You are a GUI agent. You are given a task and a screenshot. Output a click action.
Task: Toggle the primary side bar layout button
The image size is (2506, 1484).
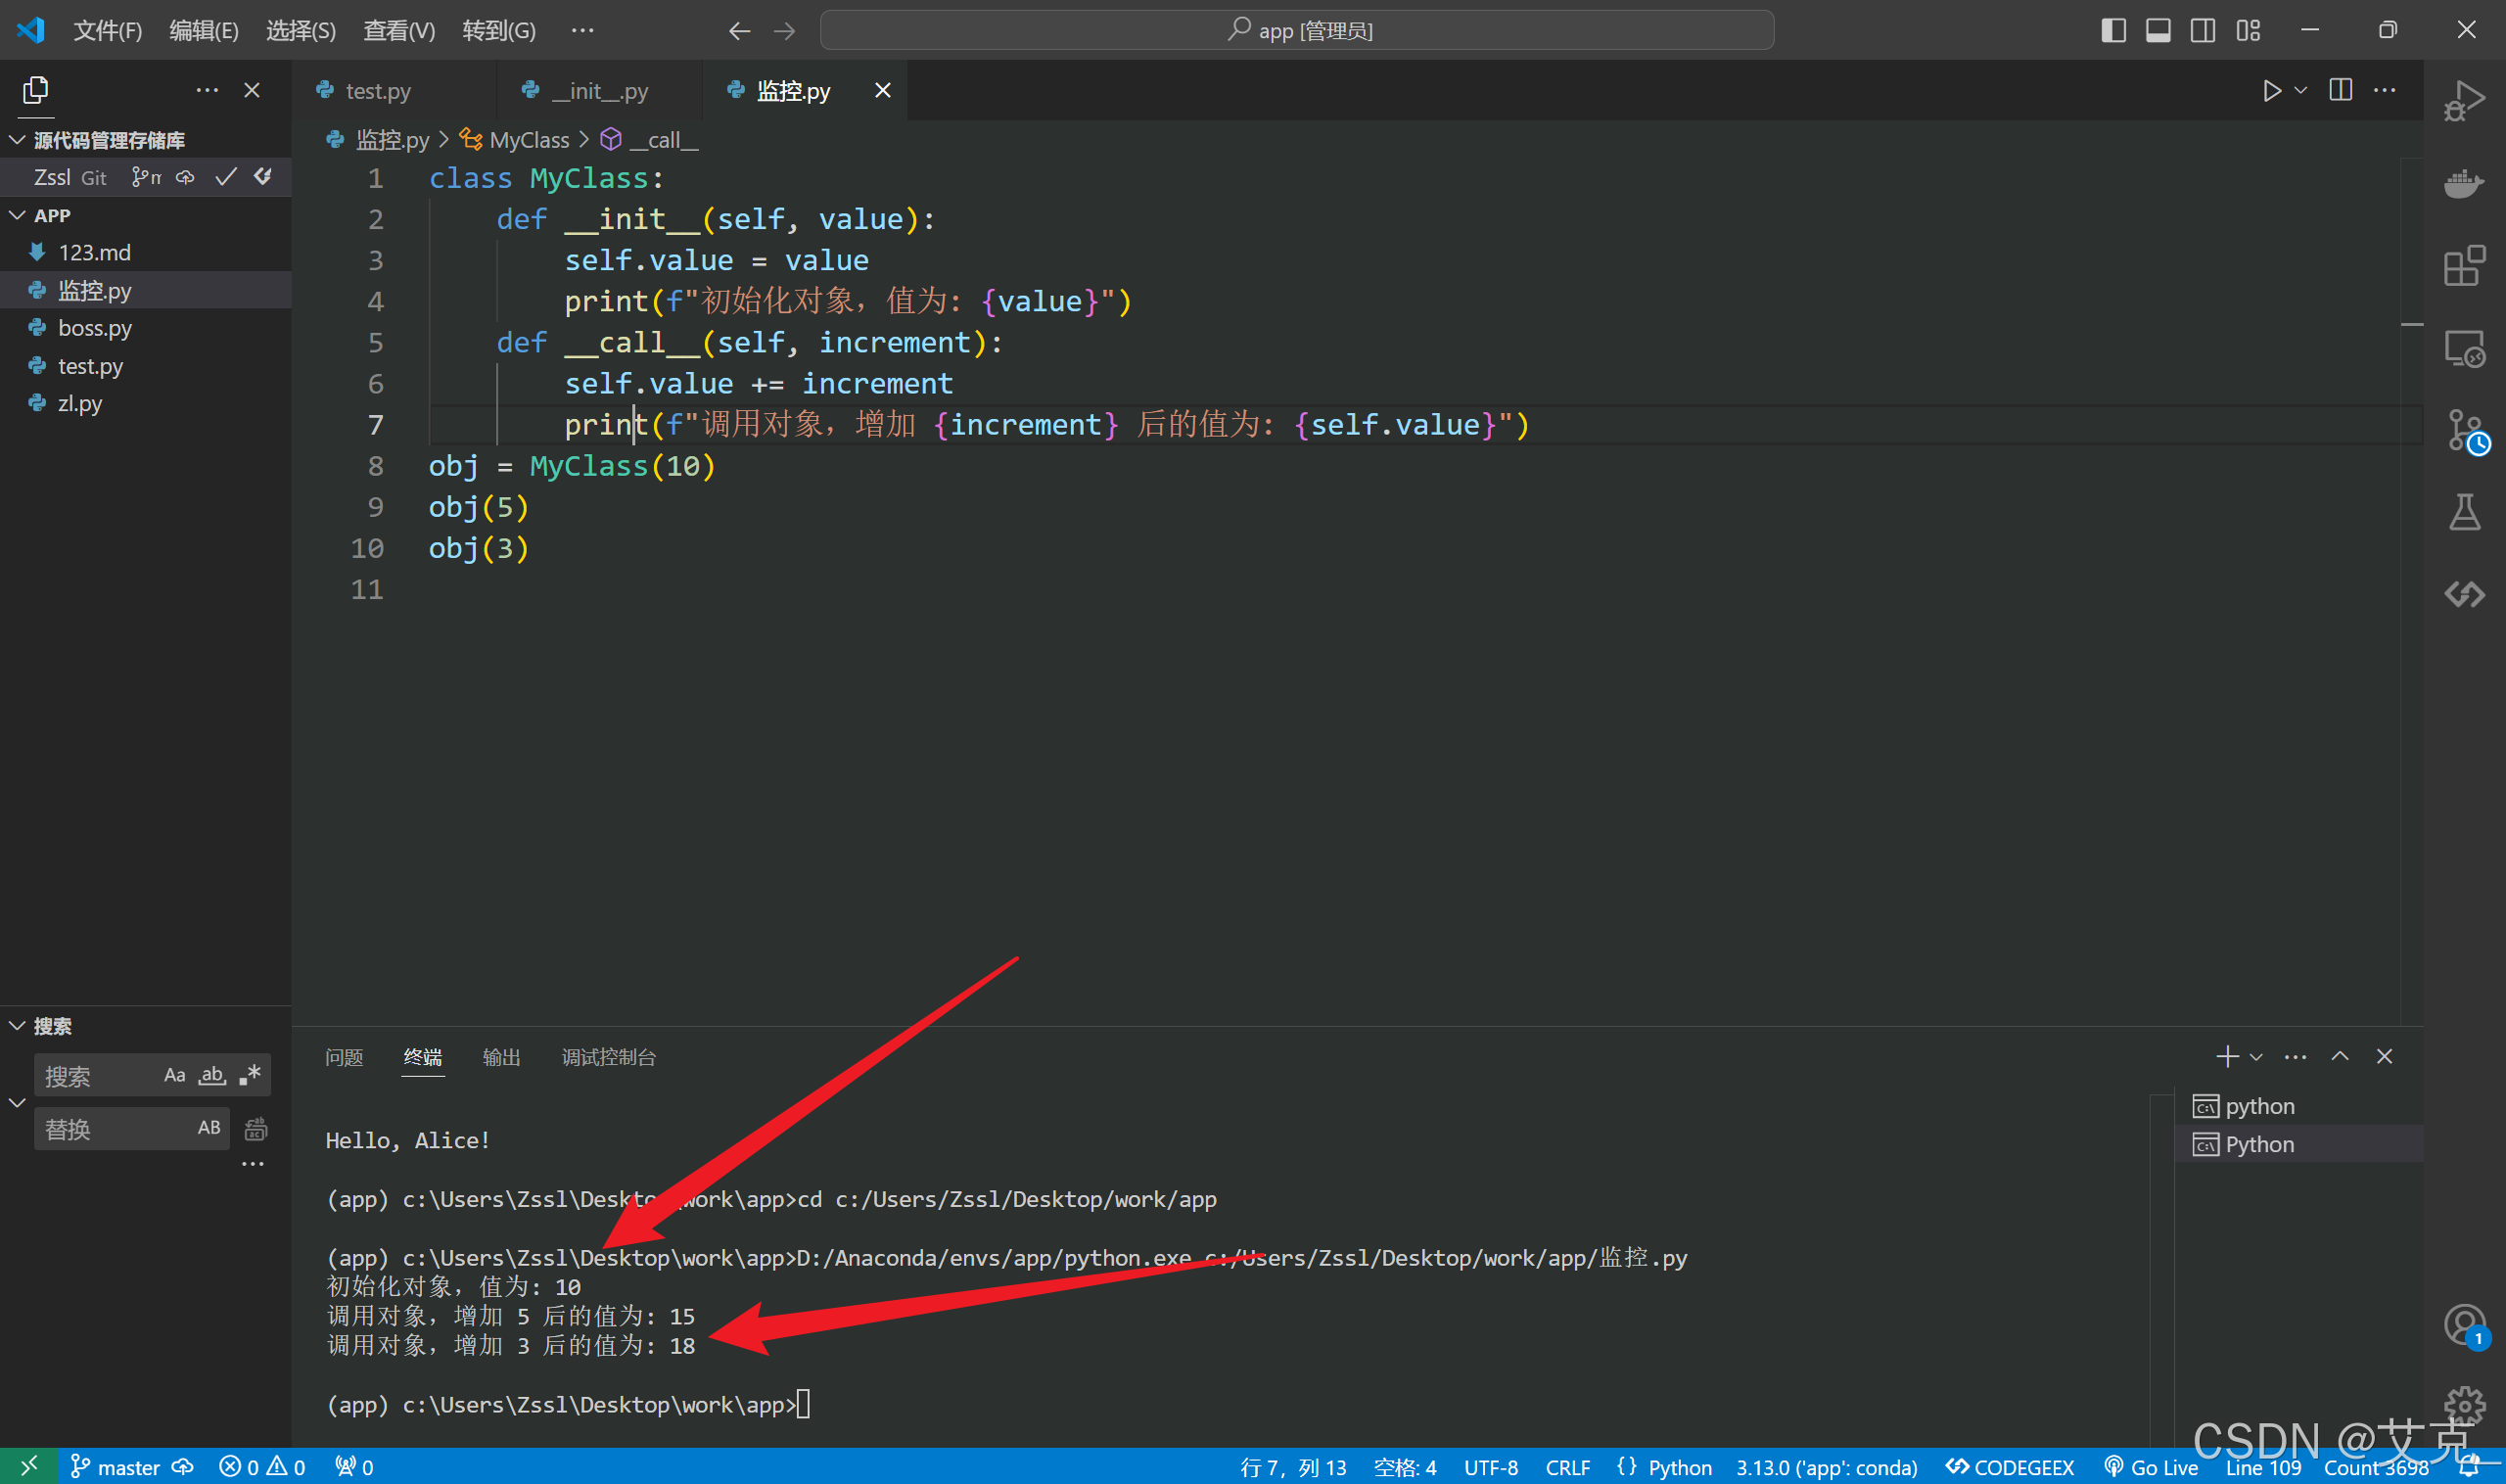tap(2113, 30)
